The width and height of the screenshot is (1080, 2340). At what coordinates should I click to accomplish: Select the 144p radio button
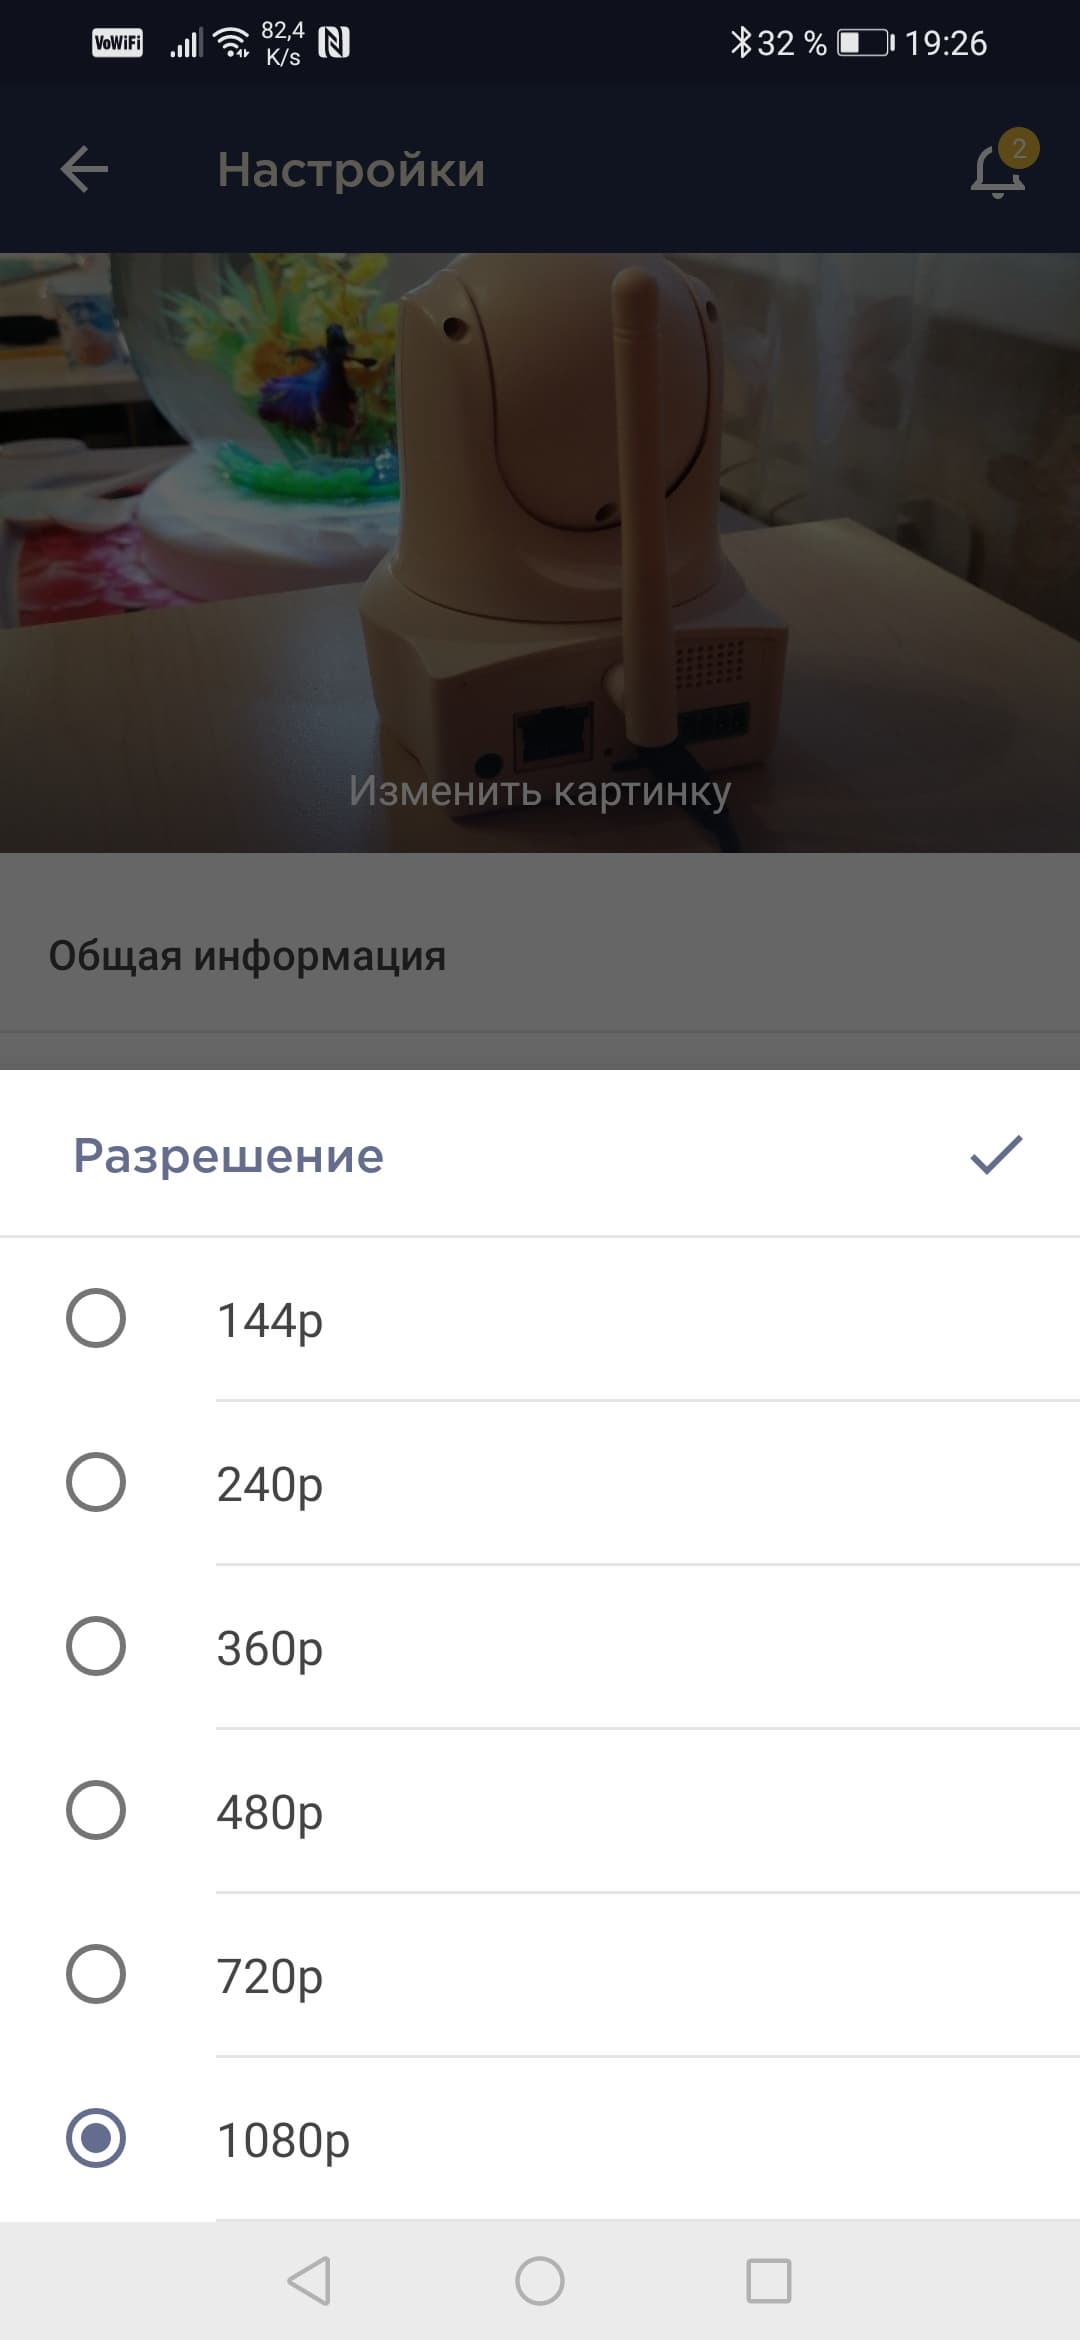(x=96, y=1318)
